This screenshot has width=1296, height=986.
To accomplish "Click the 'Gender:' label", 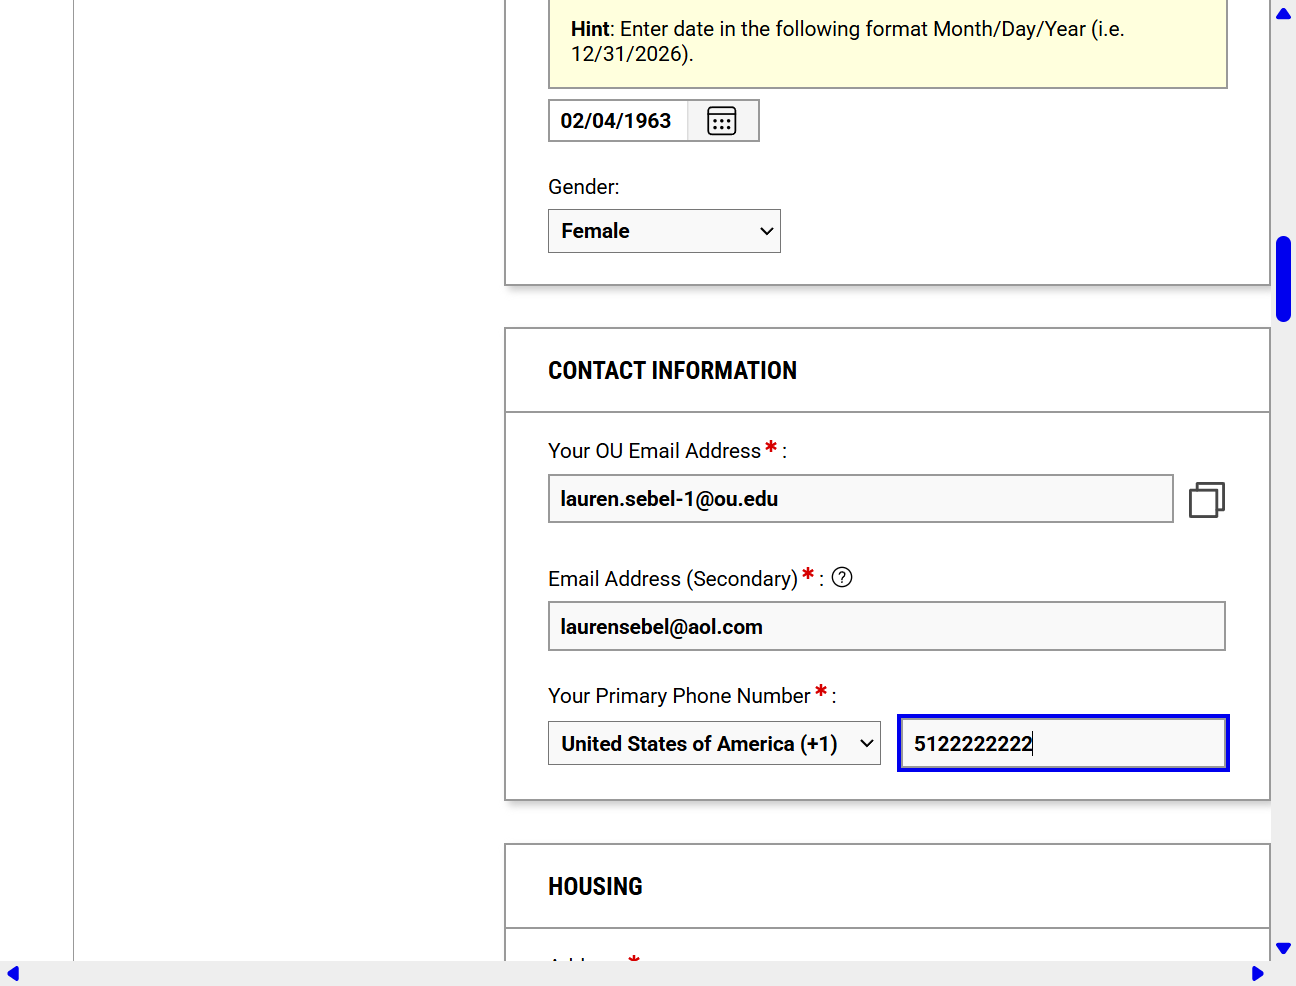I will (x=584, y=187).
